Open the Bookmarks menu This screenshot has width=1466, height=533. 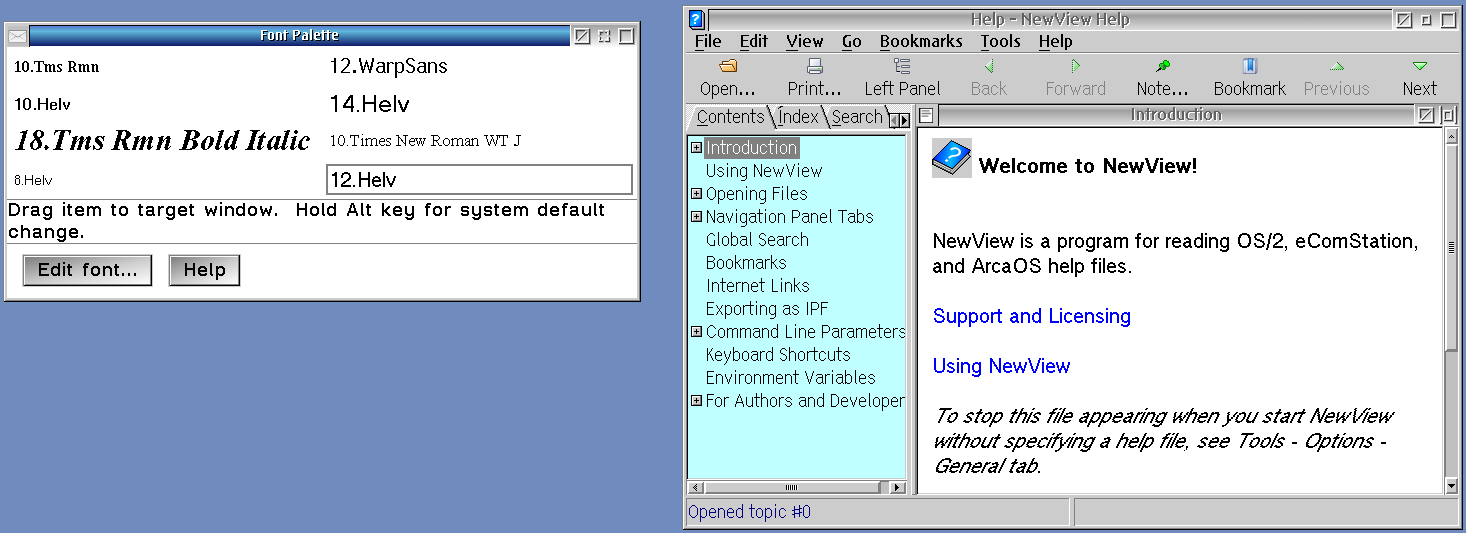coord(921,41)
